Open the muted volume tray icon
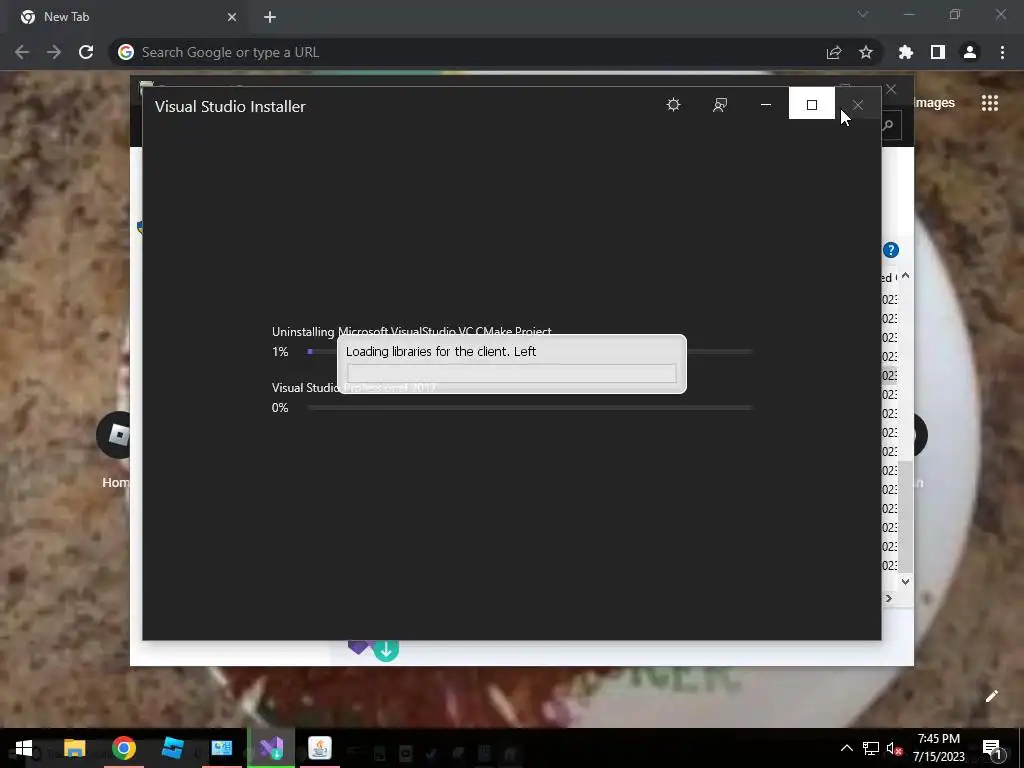Screen dimensions: 1024x768 click(x=895, y=748)
